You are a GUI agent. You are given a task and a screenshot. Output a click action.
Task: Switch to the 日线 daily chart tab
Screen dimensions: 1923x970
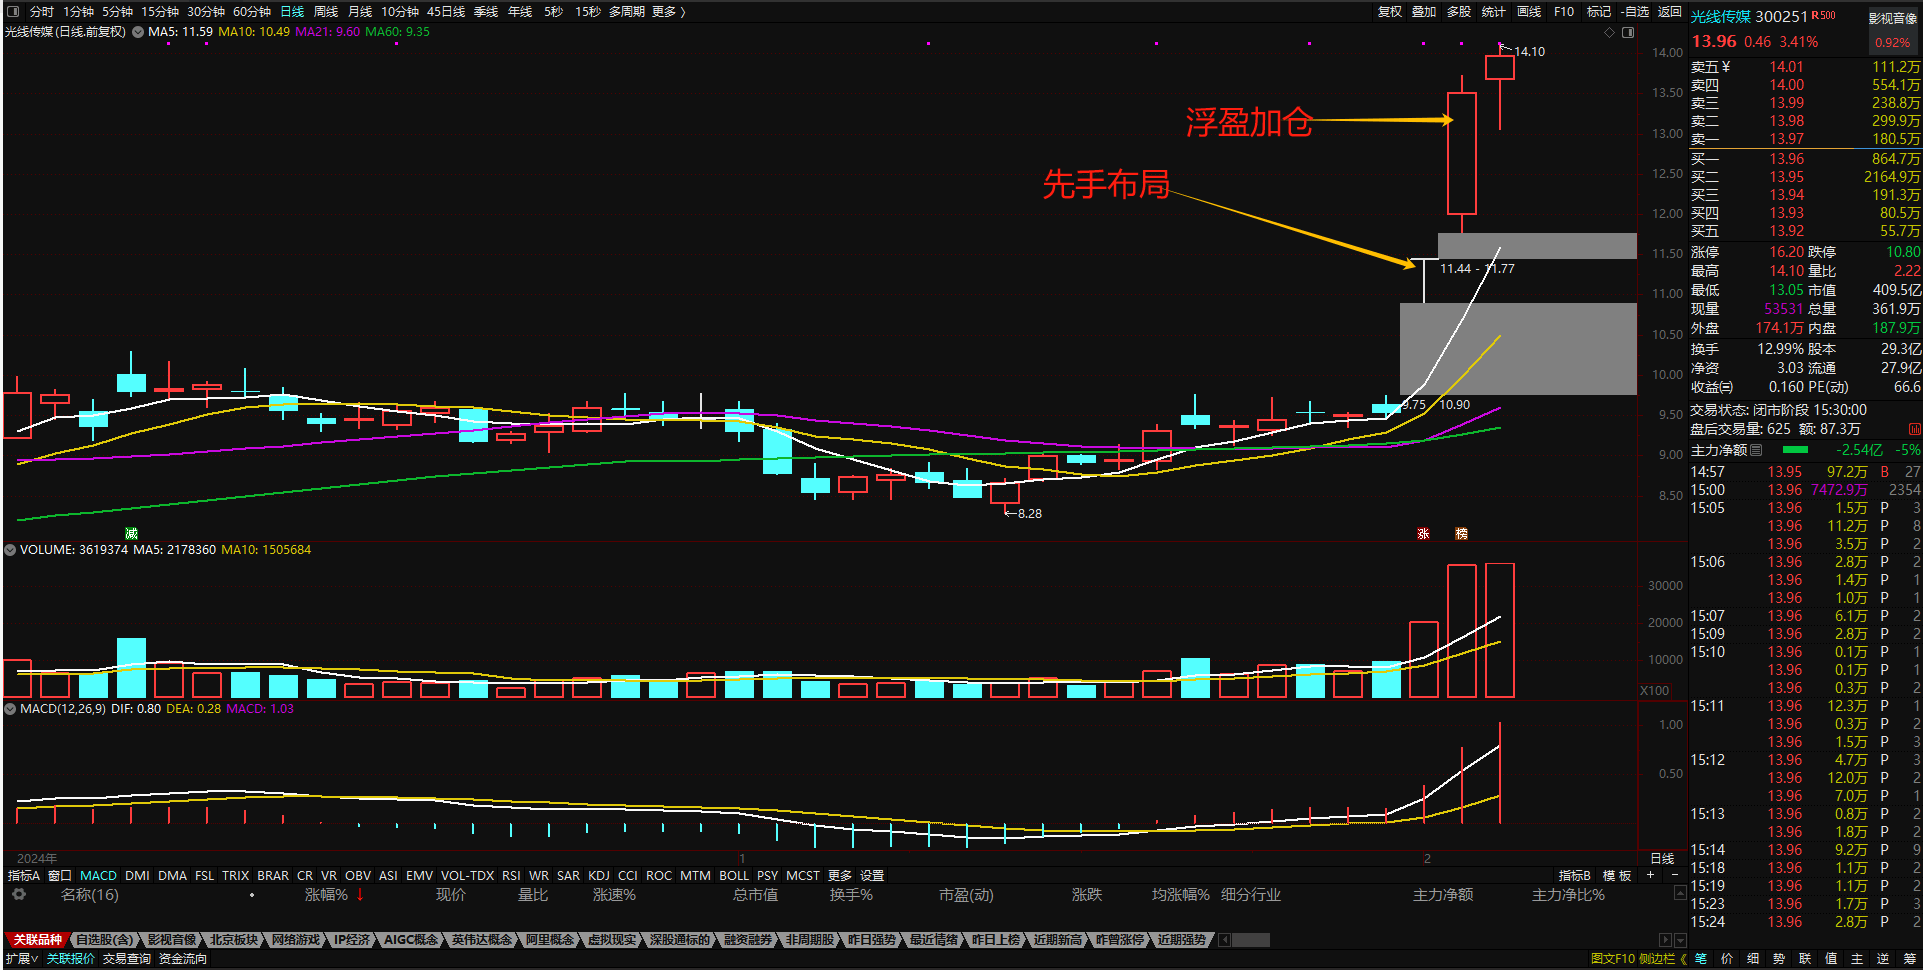pos(292,12)
